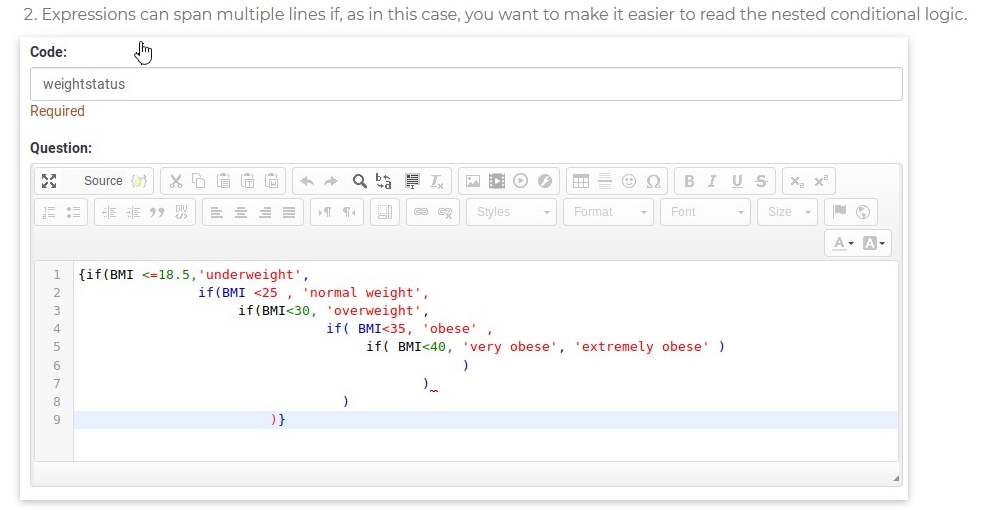Open the background color picker
998x510 pixels.
(875, 243)
